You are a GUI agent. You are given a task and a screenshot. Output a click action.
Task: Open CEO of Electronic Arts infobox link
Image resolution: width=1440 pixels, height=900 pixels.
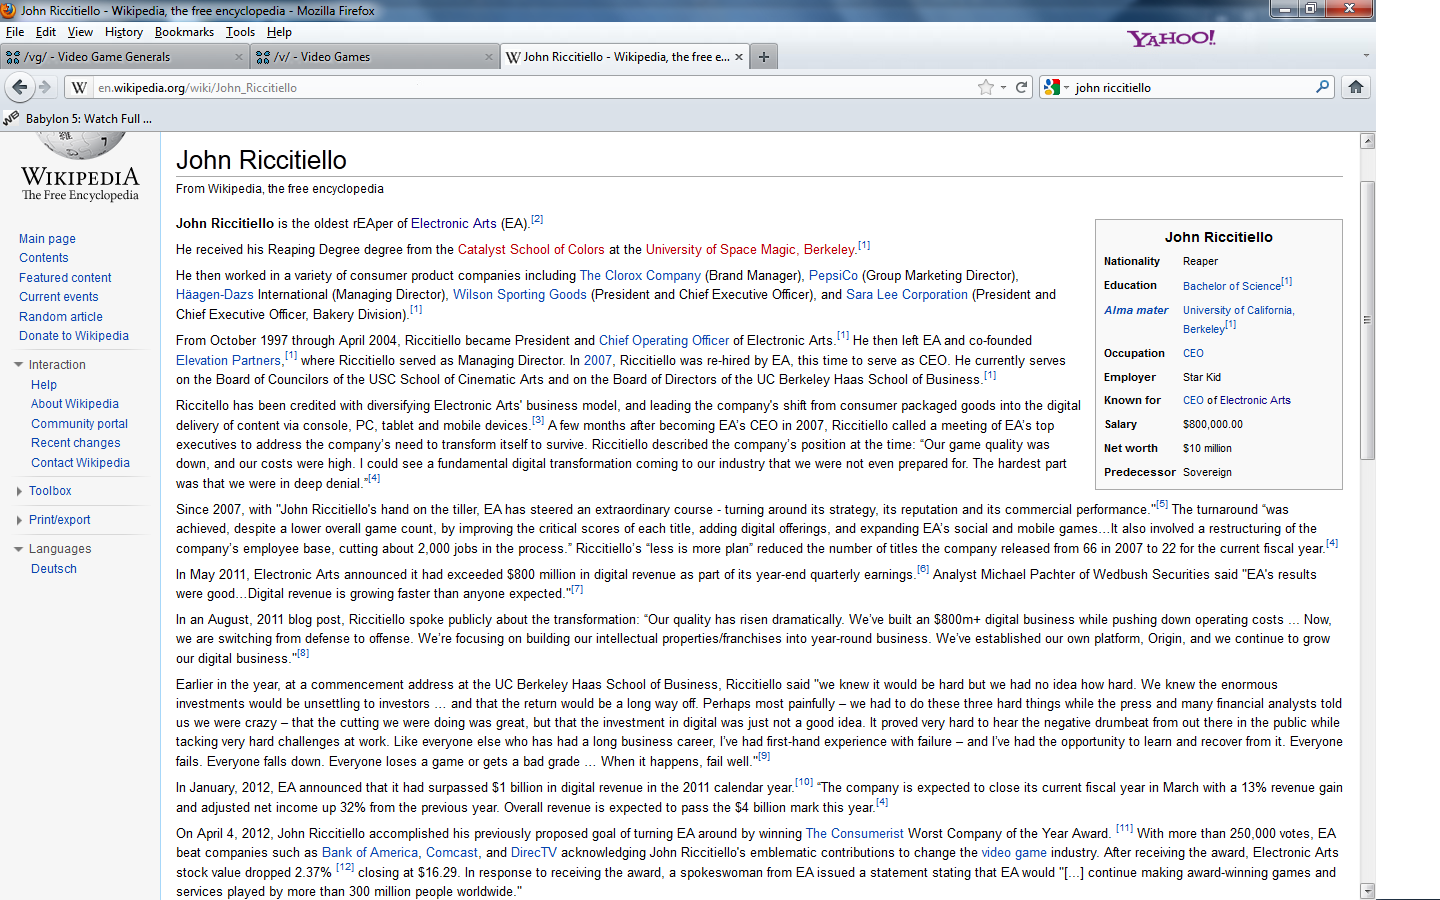[x=1237, y=400]
